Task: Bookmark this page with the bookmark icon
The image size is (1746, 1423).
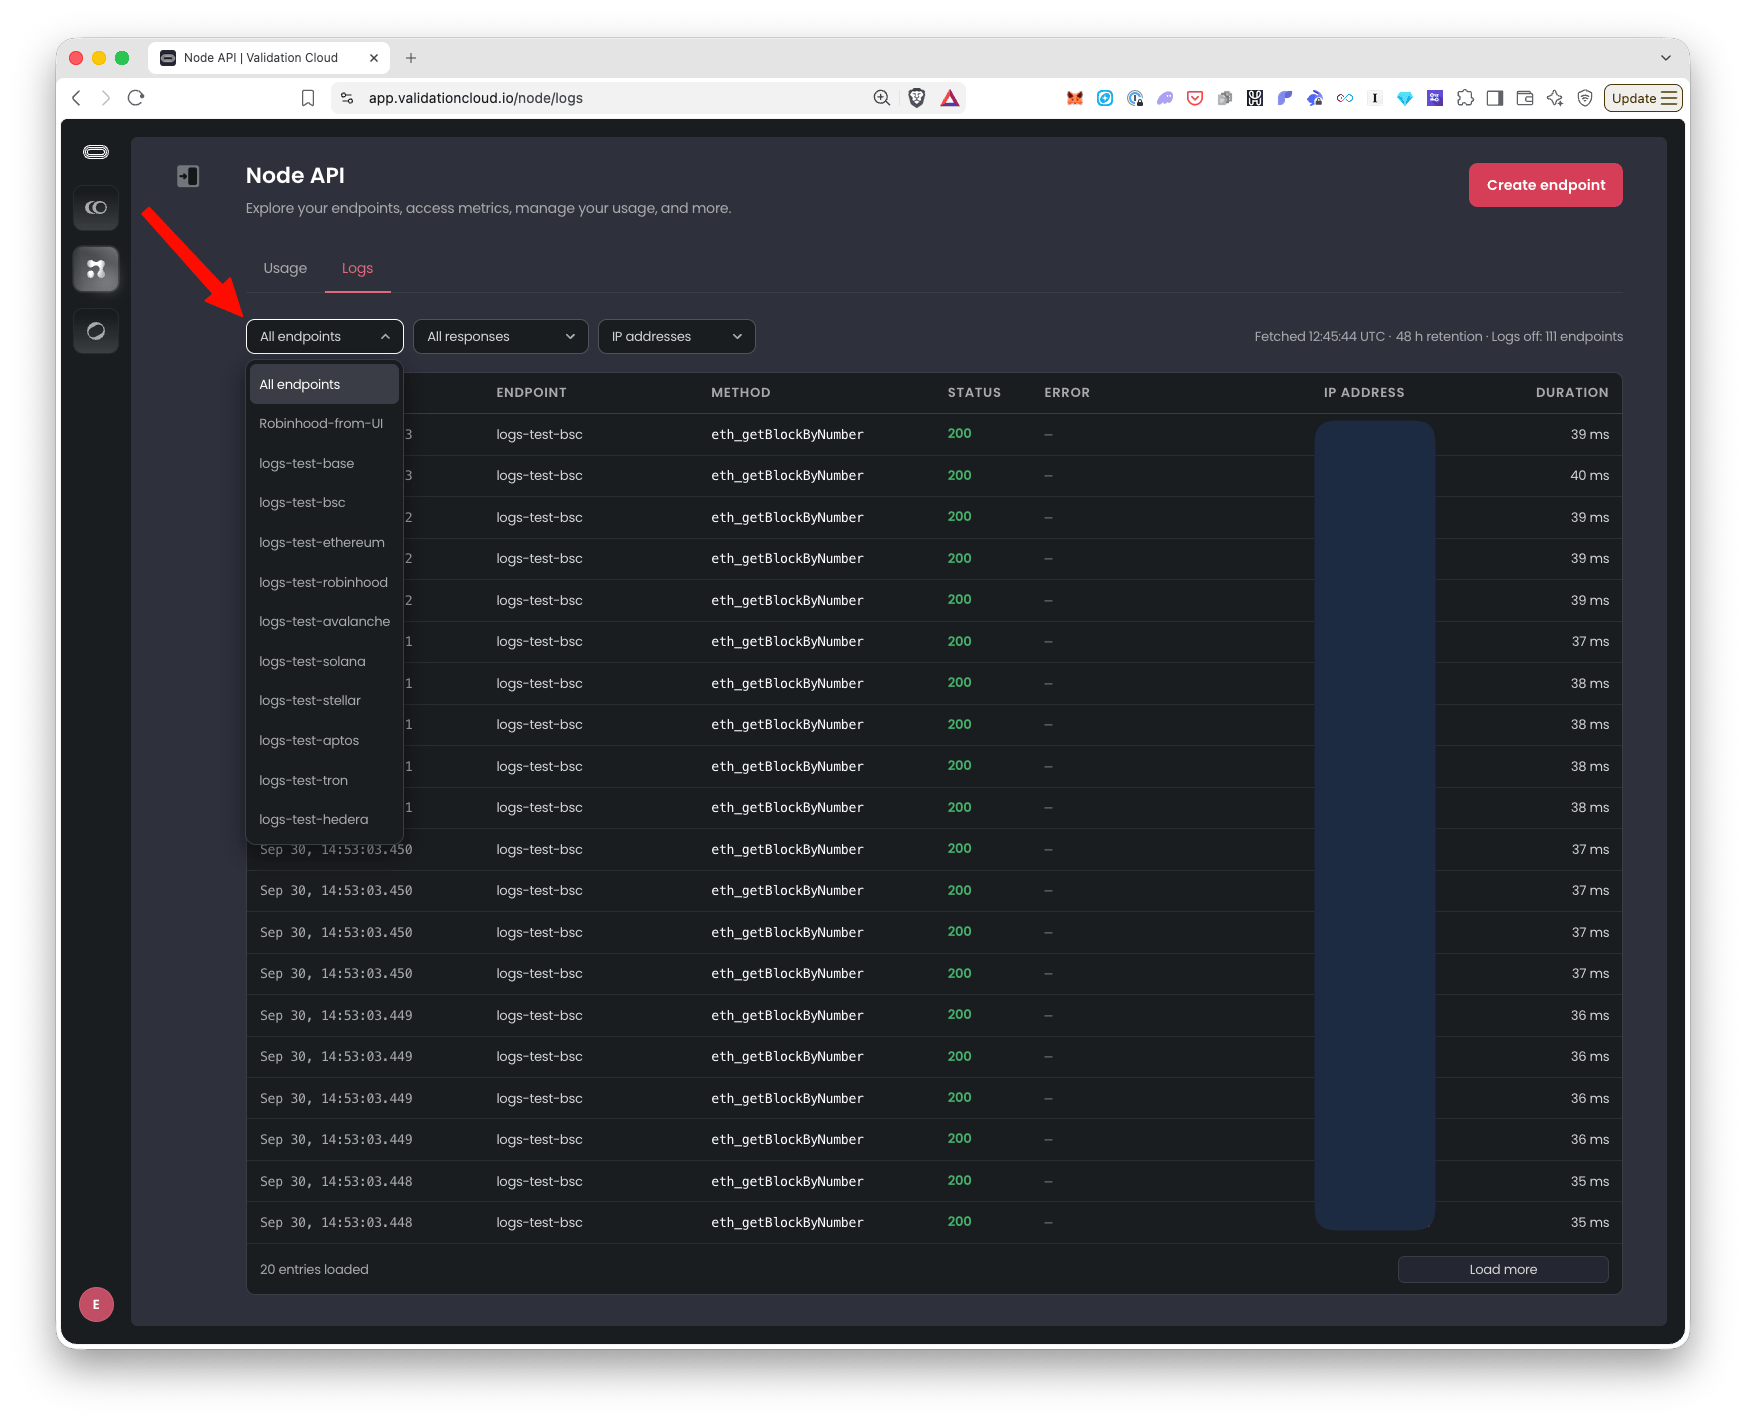Action: [x=308, y=98]
